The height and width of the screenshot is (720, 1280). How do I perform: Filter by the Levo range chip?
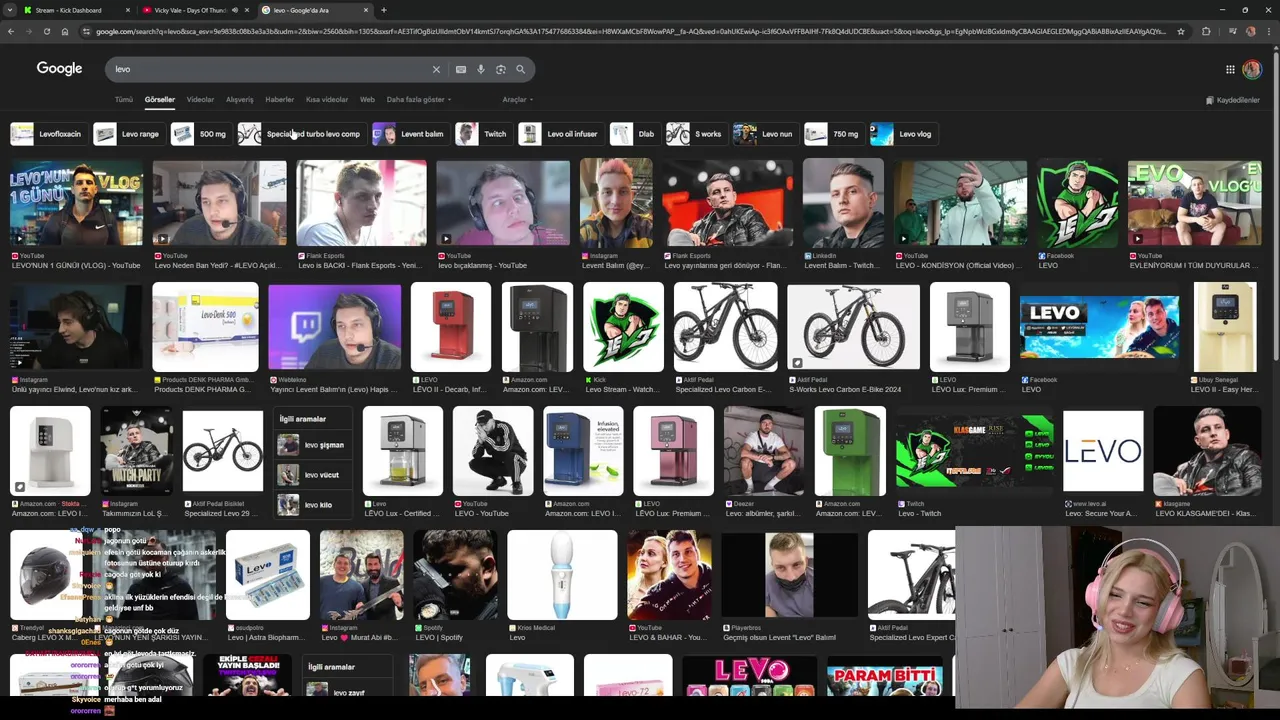[128, 134]
